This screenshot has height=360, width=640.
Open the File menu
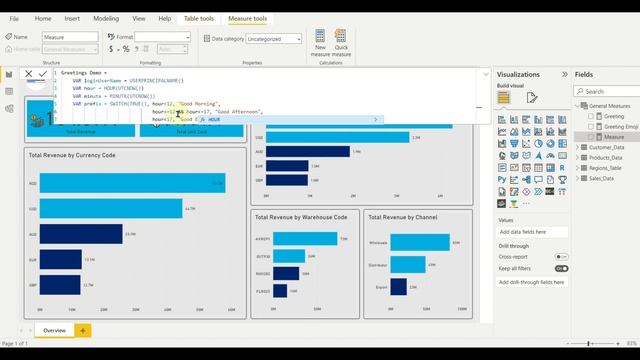click(x=14, y=19)
